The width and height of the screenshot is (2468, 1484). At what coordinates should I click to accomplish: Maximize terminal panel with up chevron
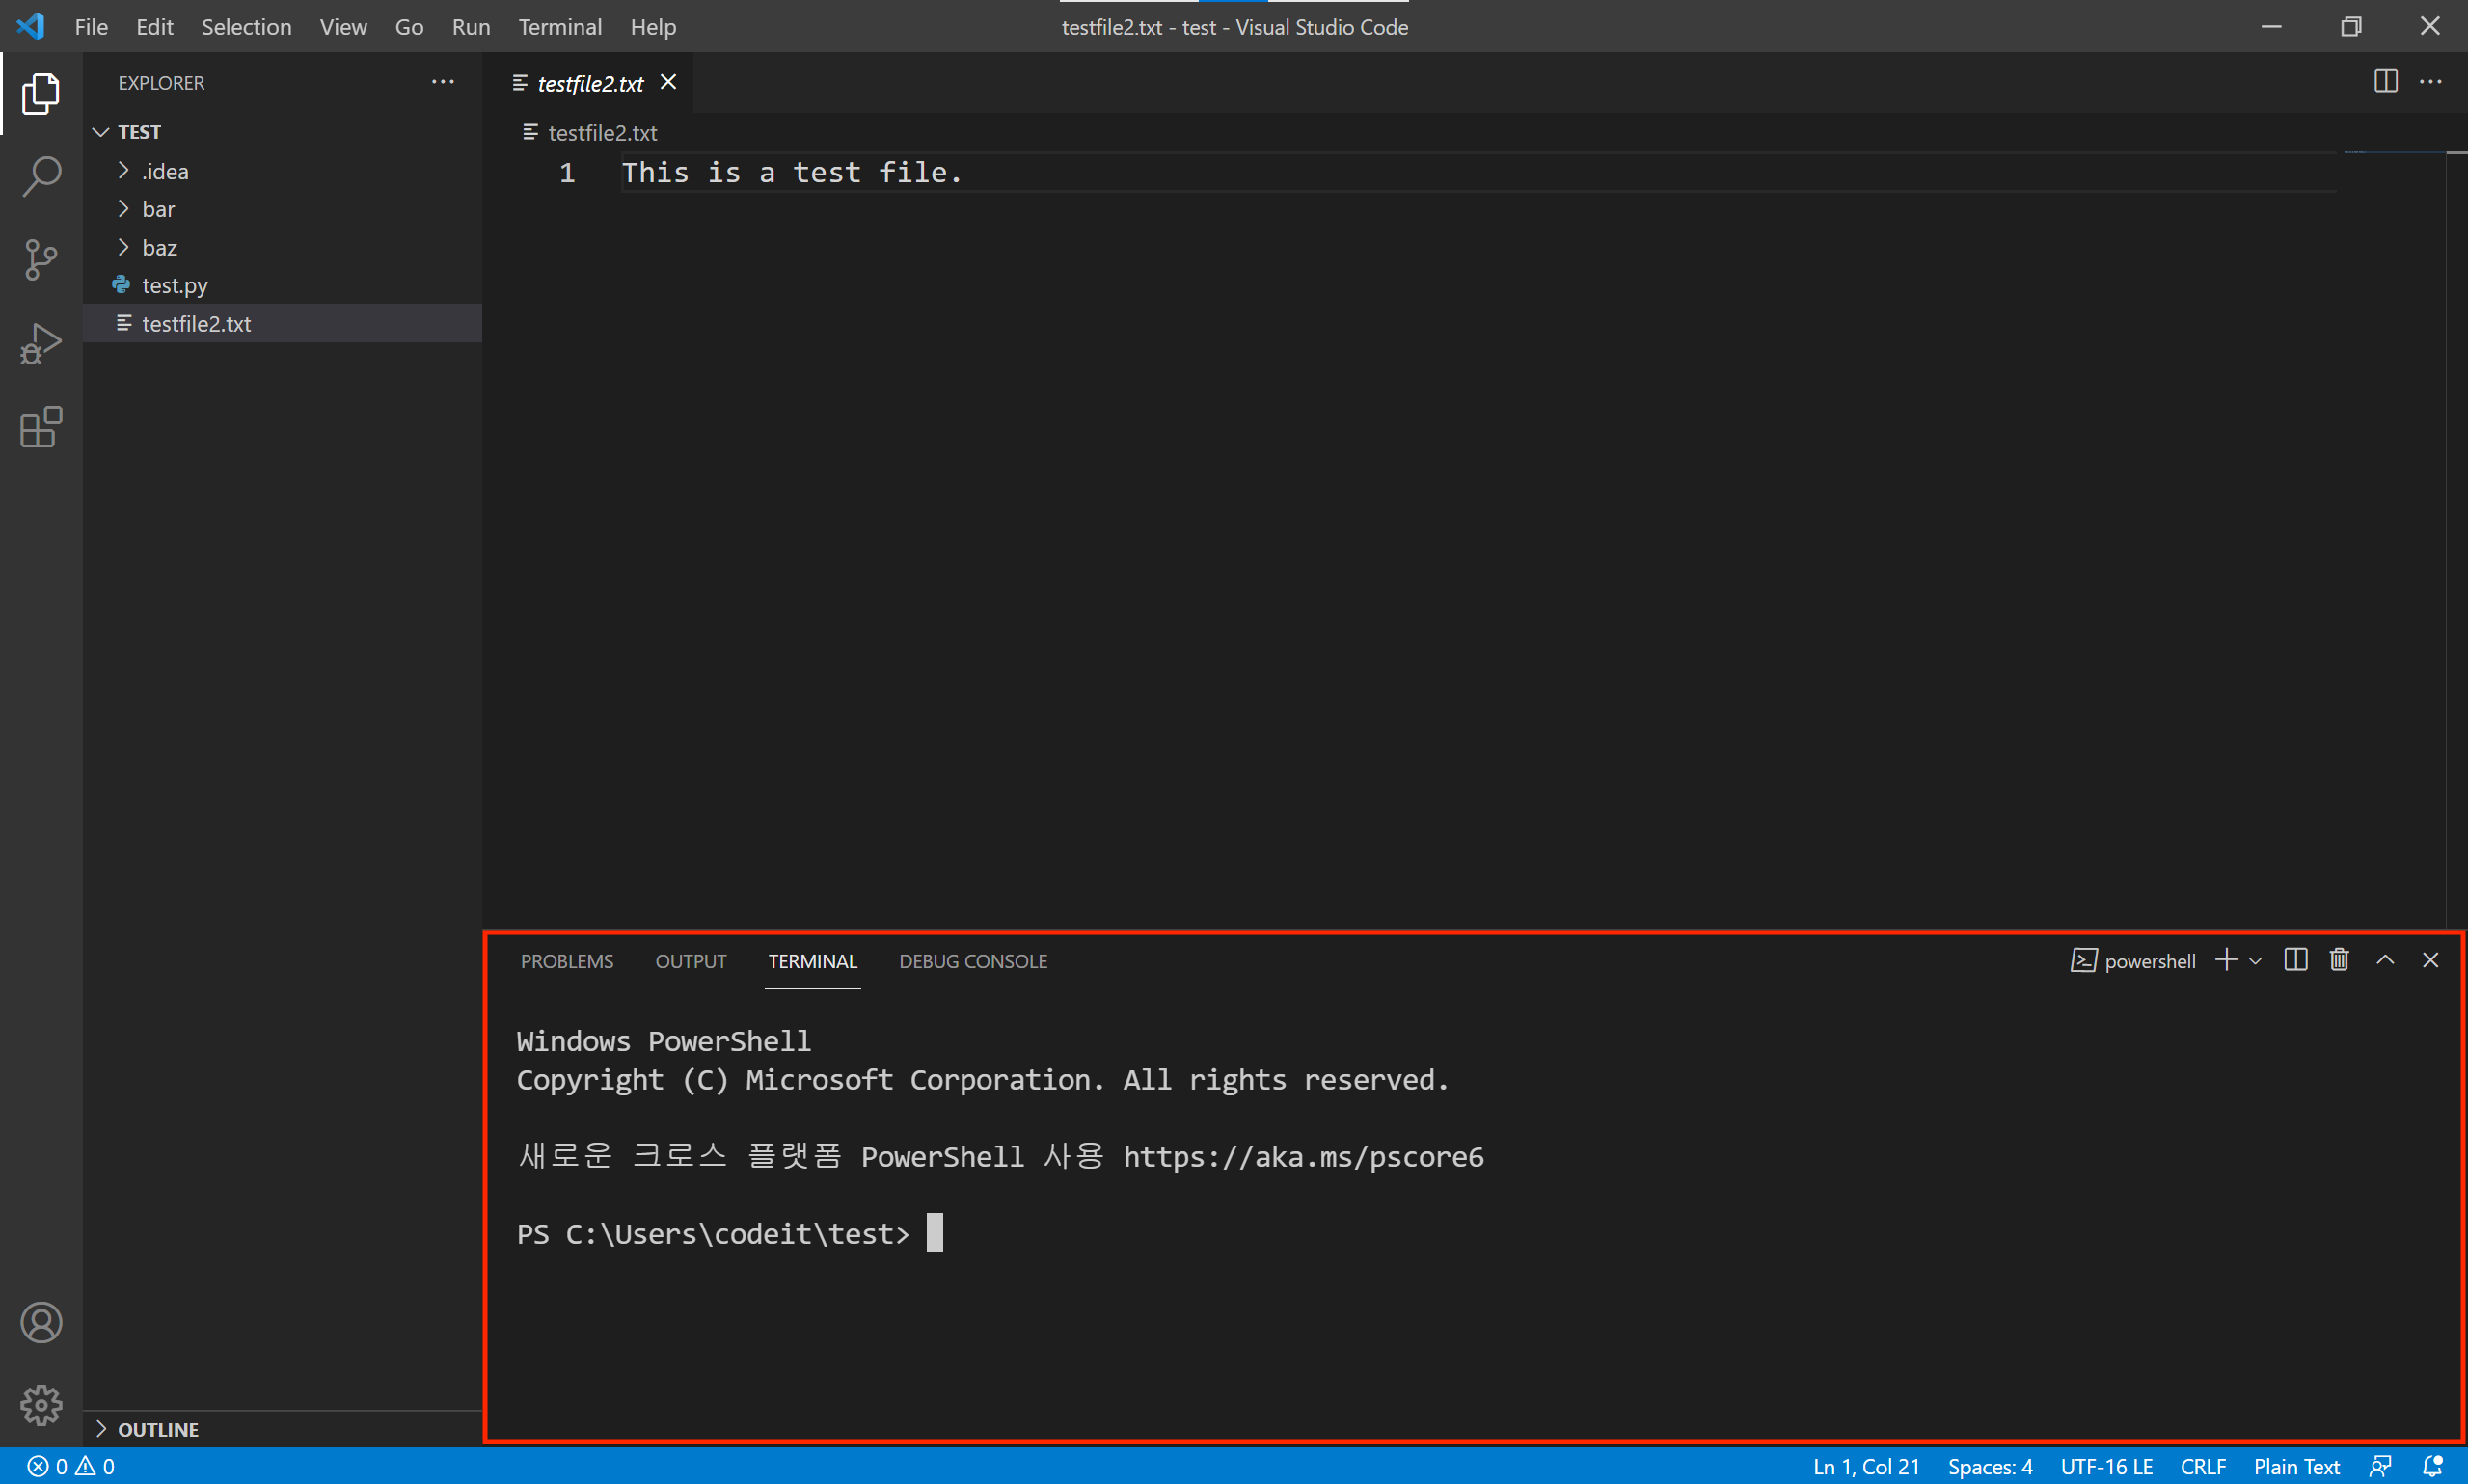pos(2385,960)
